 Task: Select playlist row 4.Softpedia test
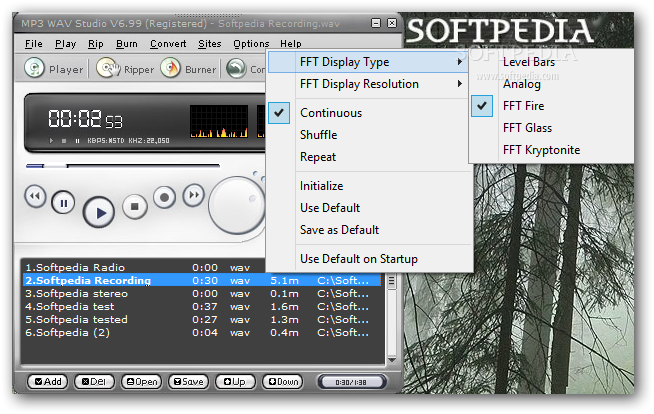click(x=202, y=306)
